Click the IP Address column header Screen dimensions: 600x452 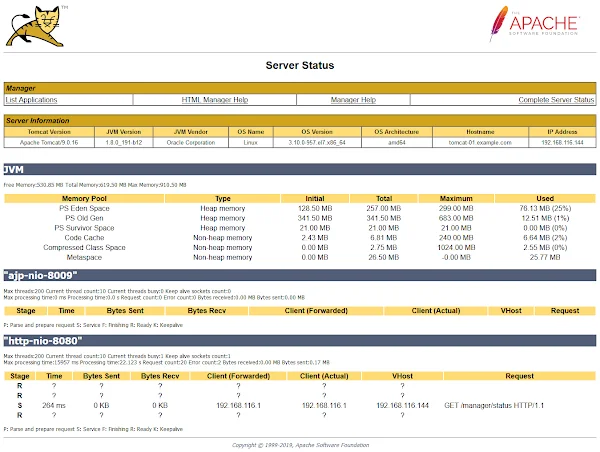coord(562,132)
